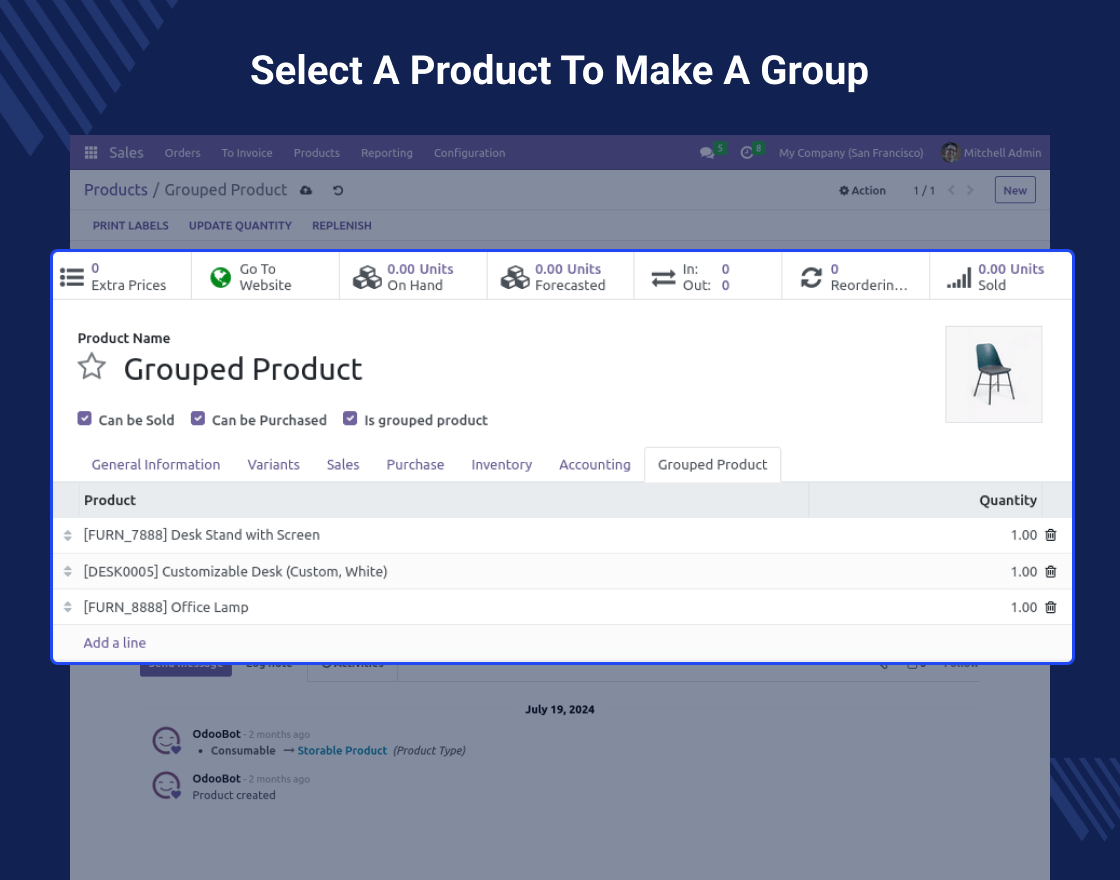Switch to General Information tab
1120x880 pixels.
point(156,464)
